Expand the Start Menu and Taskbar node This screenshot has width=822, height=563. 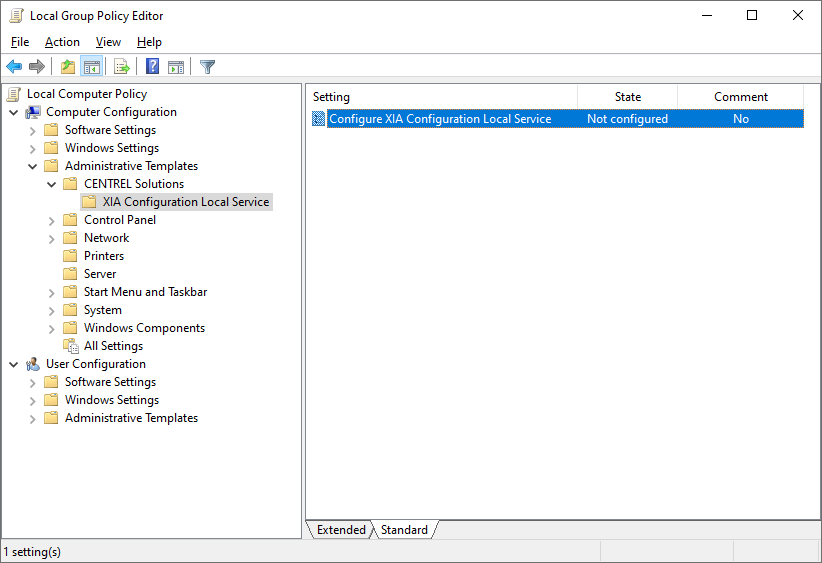tap(51, 293)
